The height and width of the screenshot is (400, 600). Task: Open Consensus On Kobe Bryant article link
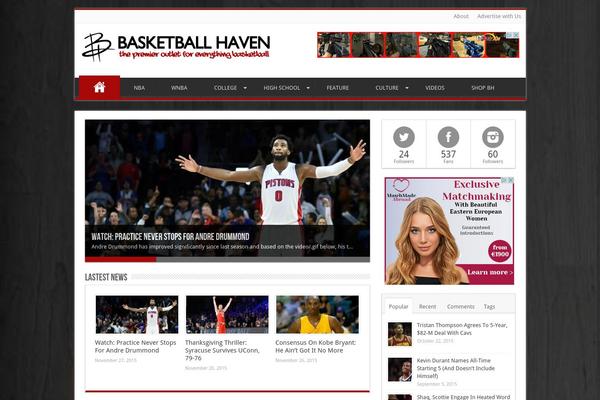[315, 346]
